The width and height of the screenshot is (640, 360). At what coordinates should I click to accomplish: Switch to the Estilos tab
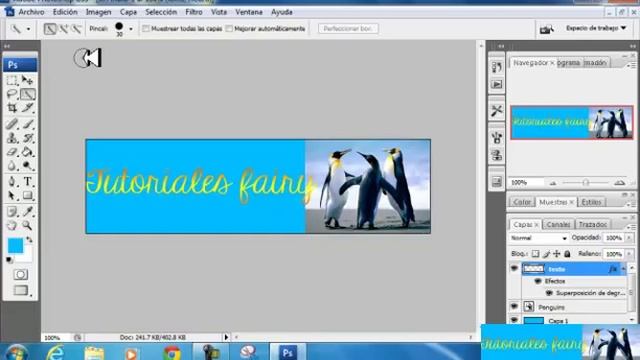(x=591, y=202)
